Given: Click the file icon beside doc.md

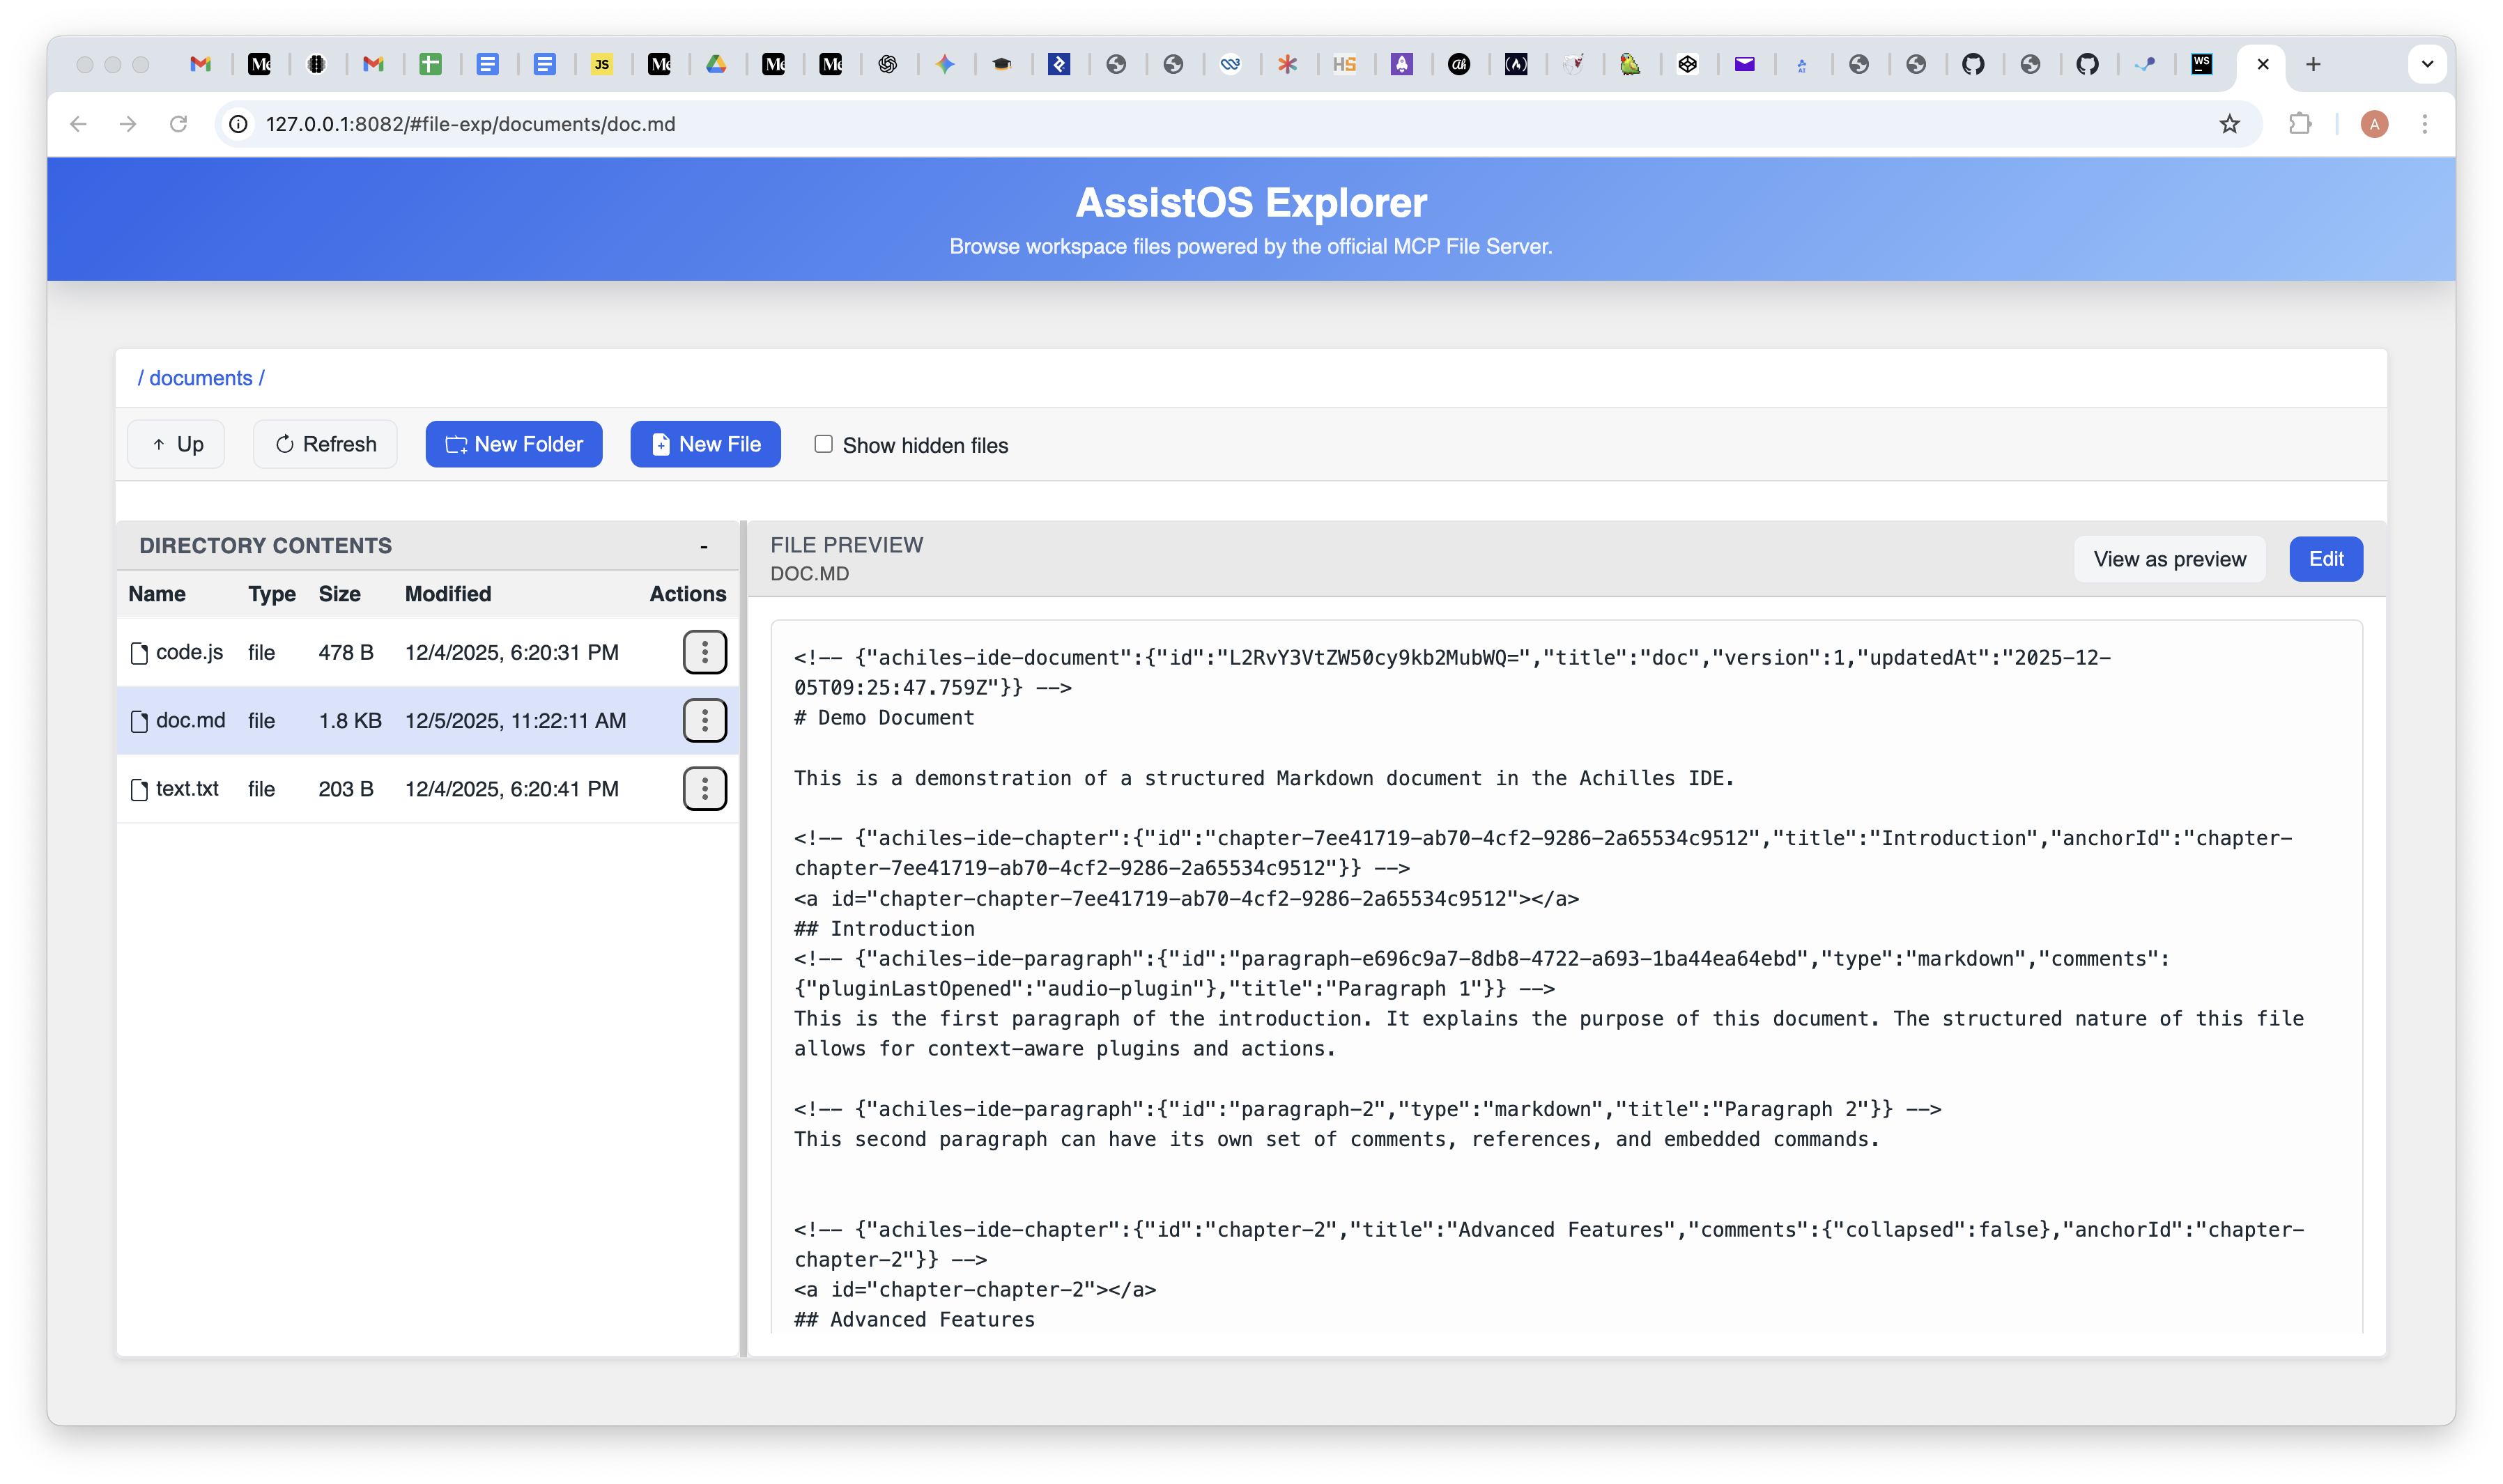Looking at the screenshot, I should [x=139, y=720].
